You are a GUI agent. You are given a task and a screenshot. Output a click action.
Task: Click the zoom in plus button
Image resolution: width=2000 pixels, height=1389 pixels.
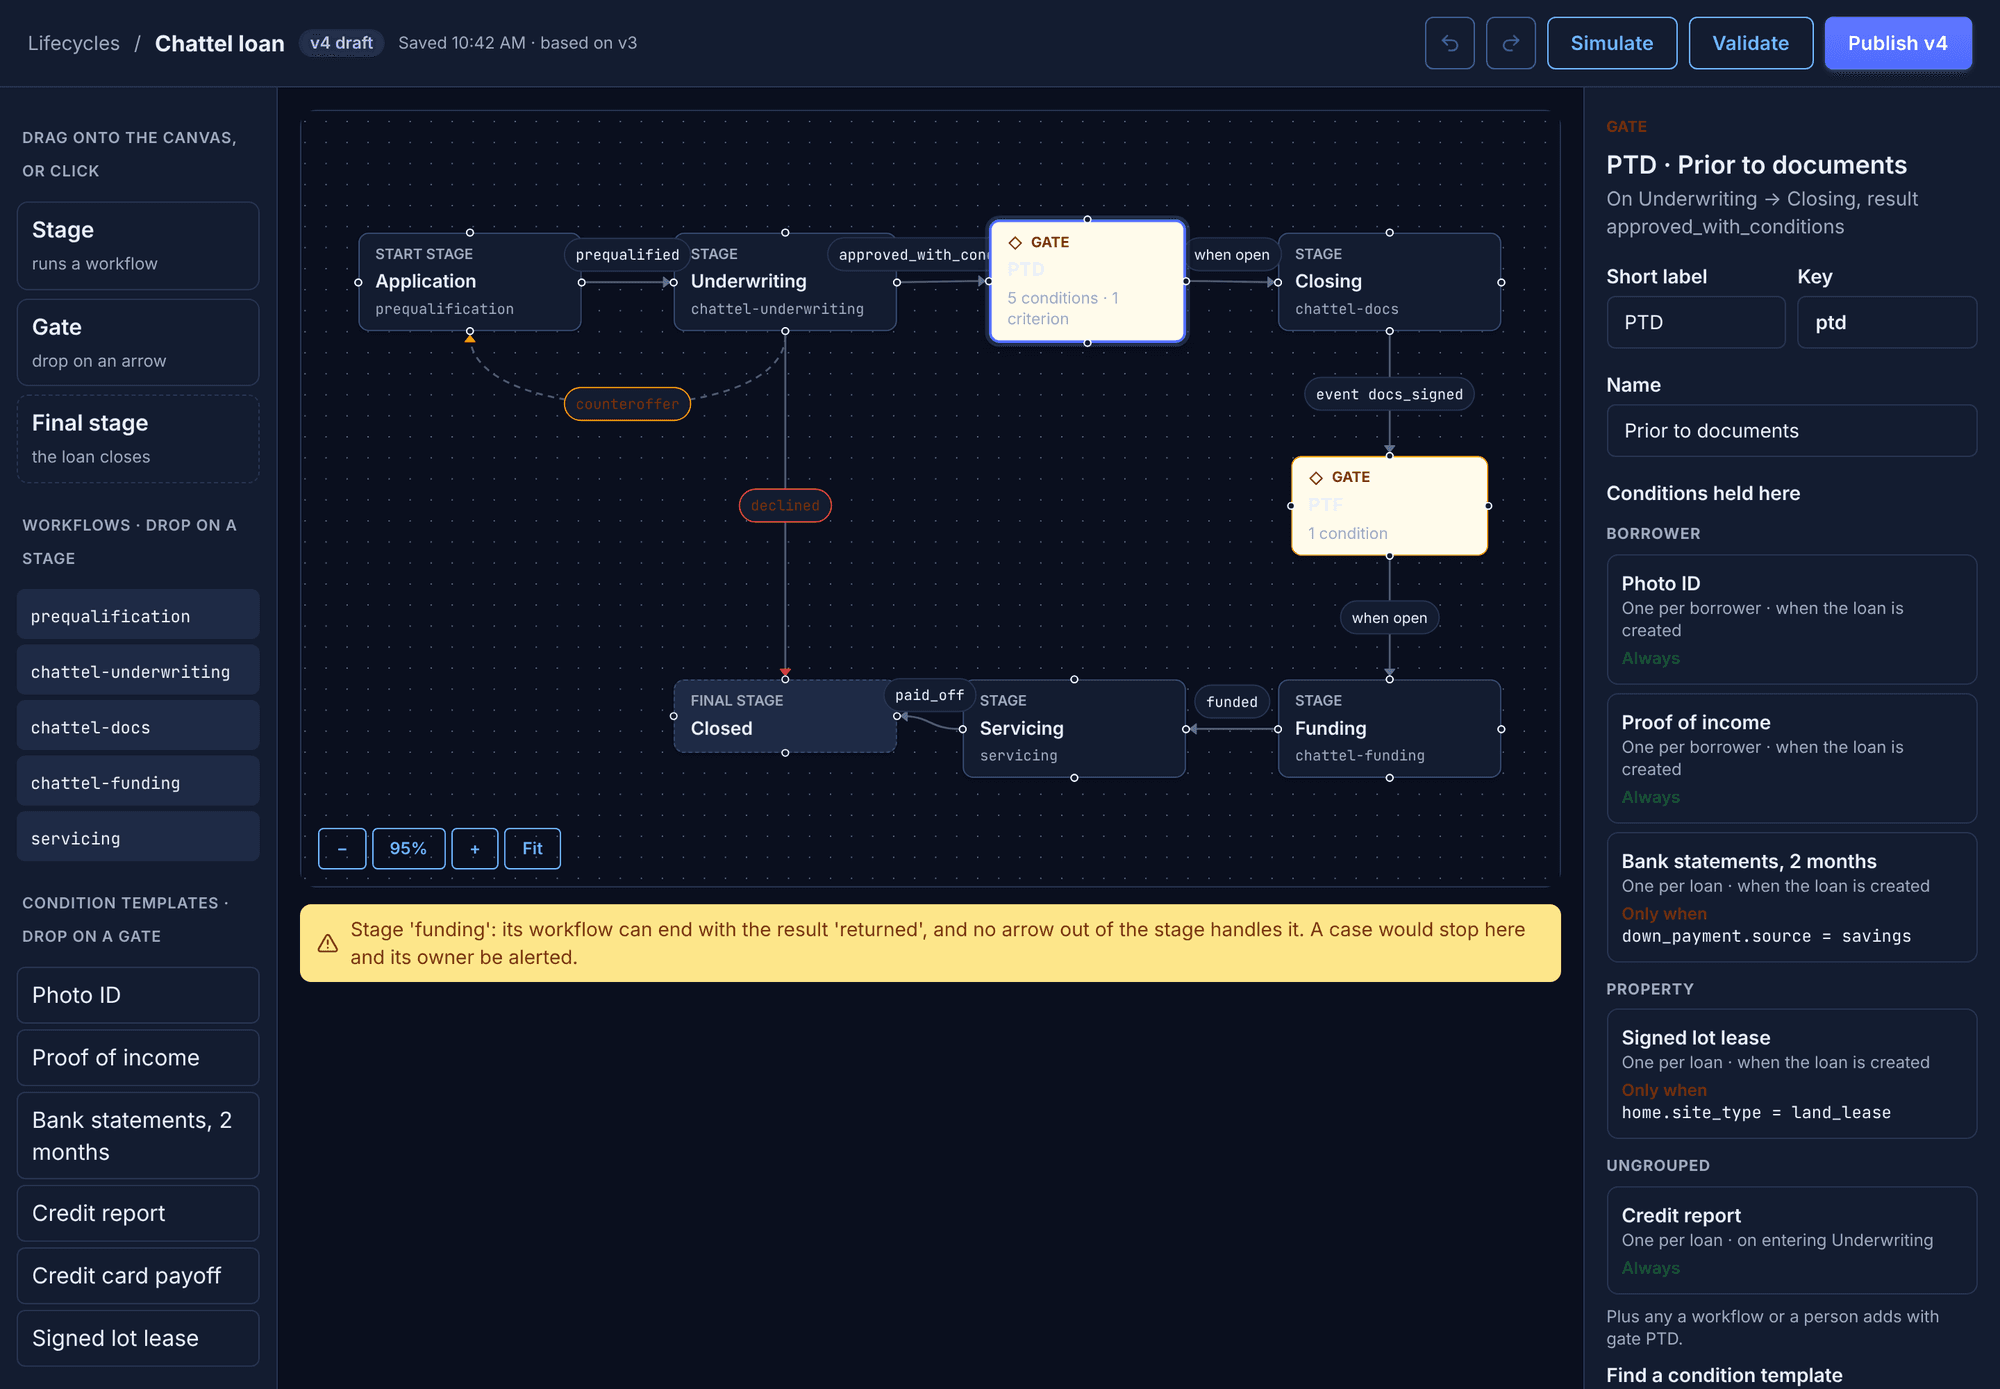(475, 849)
